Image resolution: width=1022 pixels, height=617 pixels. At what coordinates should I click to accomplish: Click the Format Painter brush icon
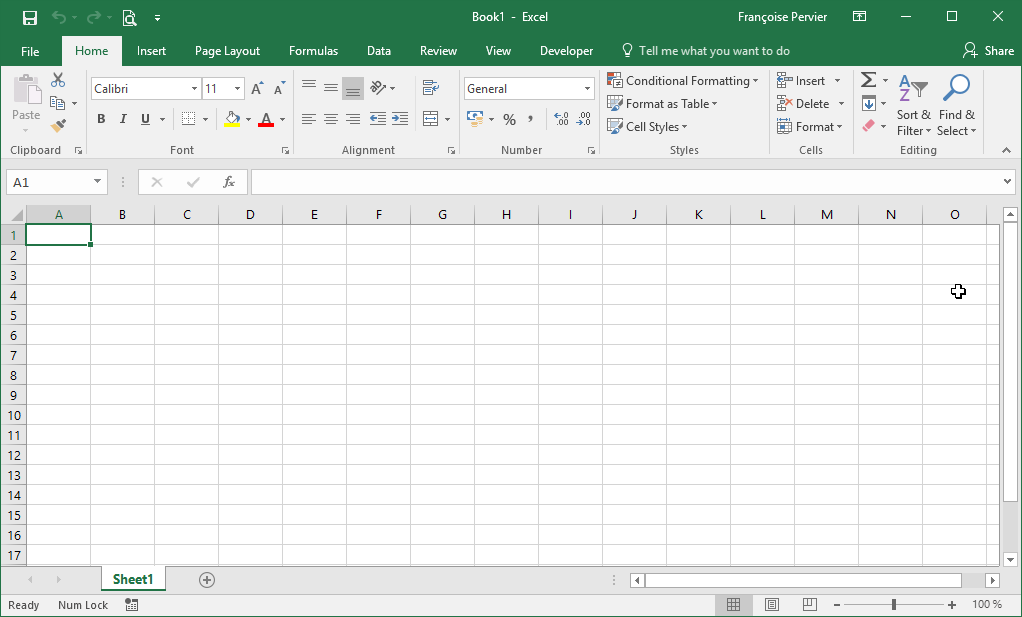point(58,126)
